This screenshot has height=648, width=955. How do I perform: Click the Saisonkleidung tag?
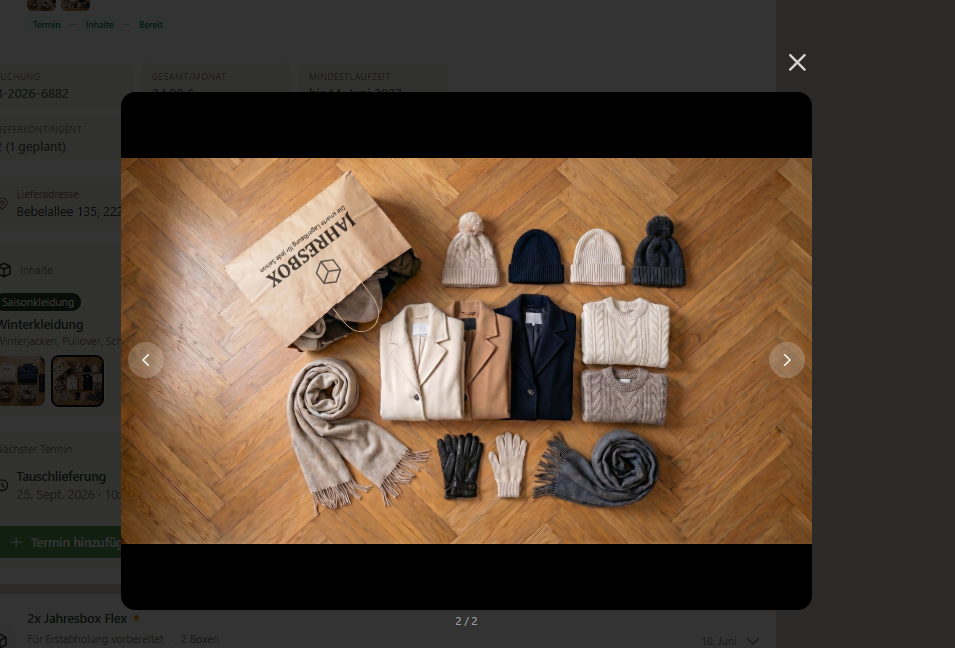pyautogui.click(x=38, y=302)
